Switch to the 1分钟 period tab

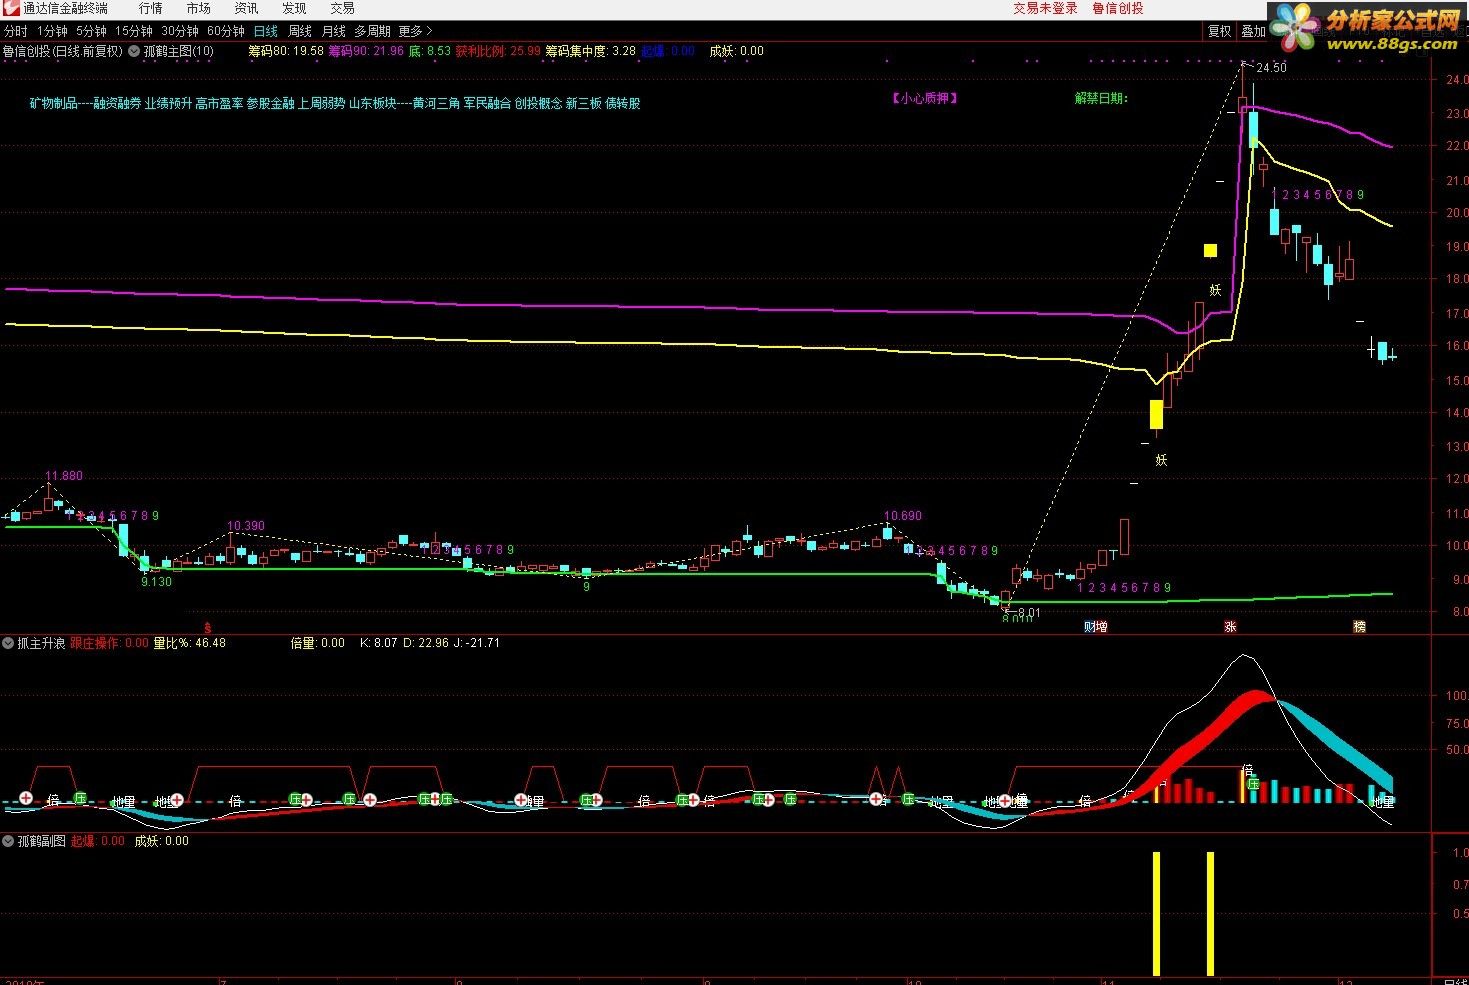pyautogui.click(x=52, y=31)
